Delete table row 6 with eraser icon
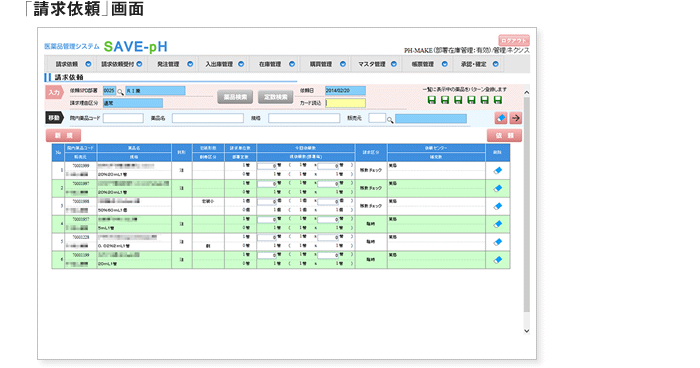Viewport: 700px width, 368px height. [498, 259]
